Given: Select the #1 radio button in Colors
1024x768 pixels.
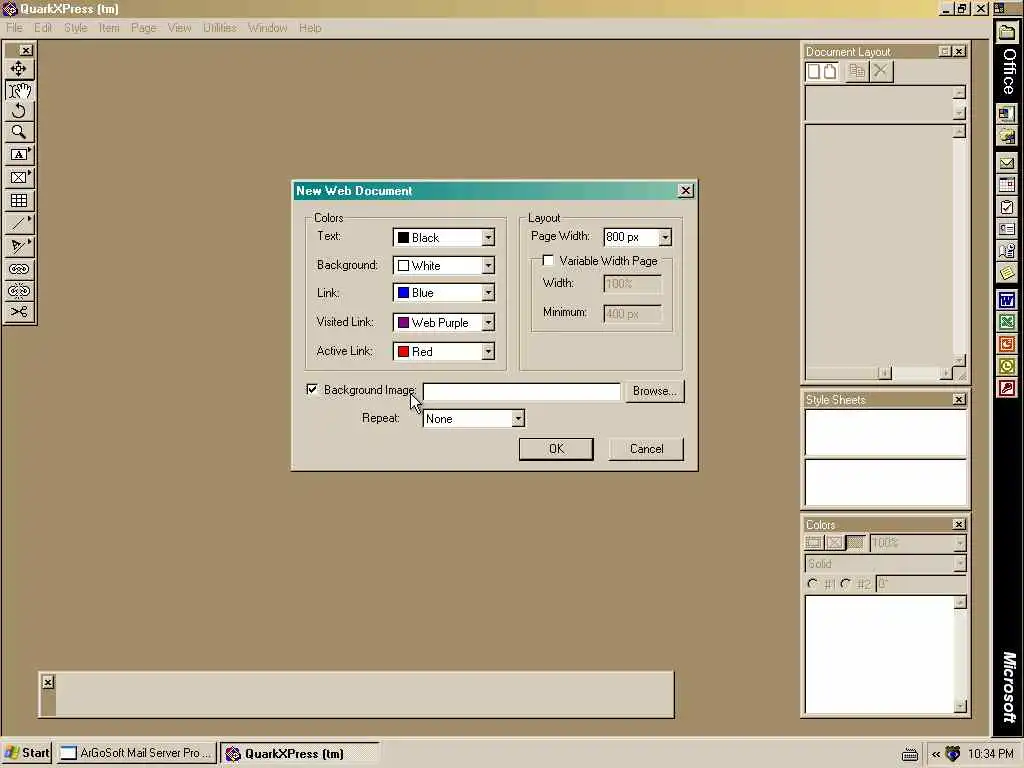Looking at the screenshot, I should pos(812,584).
